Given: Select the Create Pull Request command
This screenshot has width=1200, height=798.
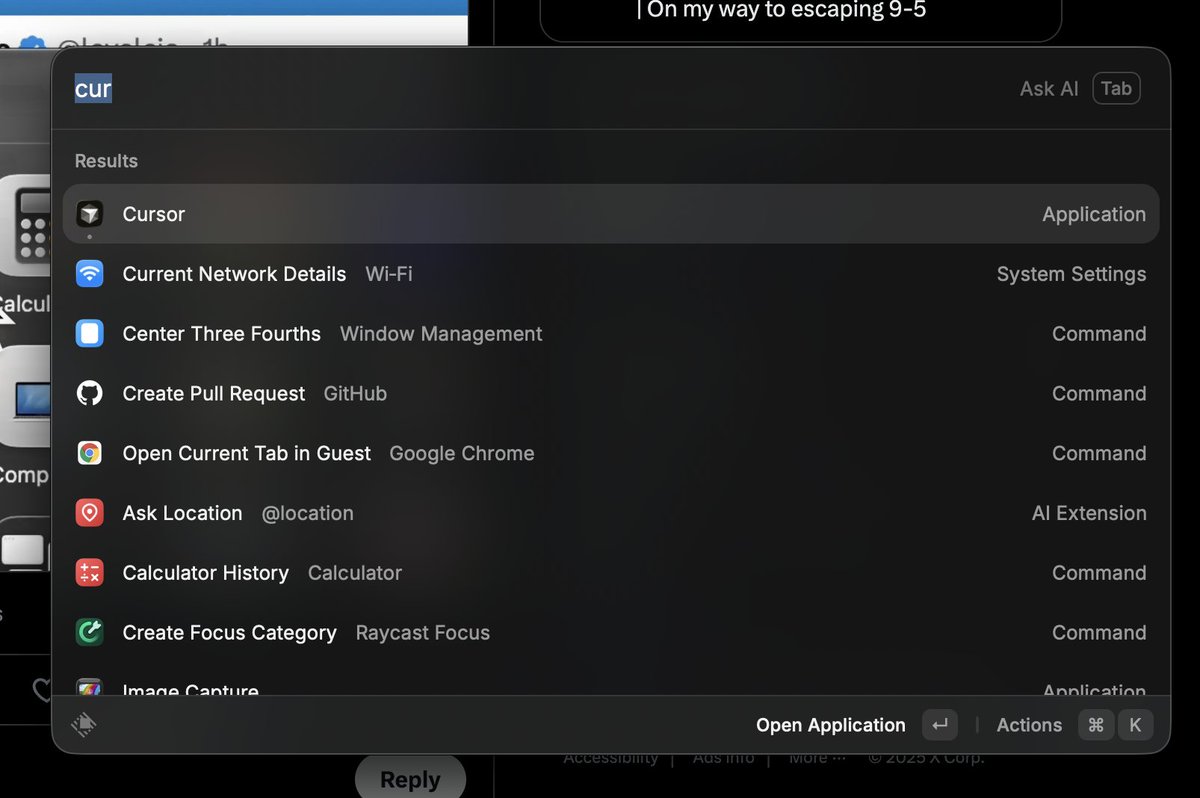Looking at the screenshot, I should tap(611, 394).
